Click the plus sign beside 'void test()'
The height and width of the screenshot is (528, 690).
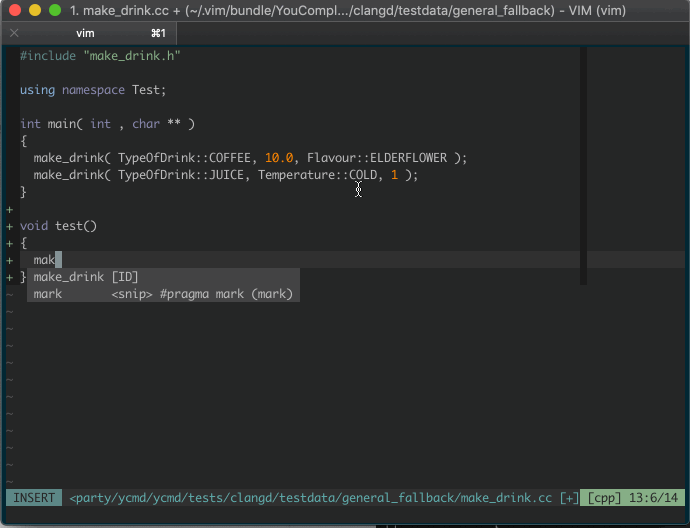pos(10,227)
